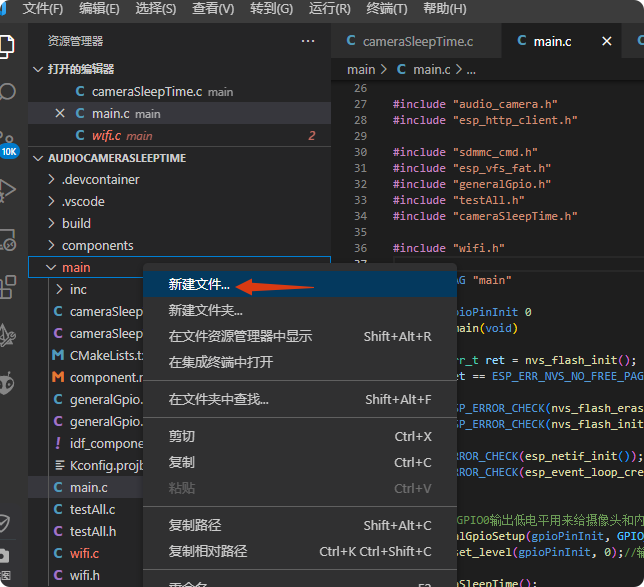This screenshot has height=587, width=644.
Task: Choose 复制路径 from context menu
Action: coord(300,525)
